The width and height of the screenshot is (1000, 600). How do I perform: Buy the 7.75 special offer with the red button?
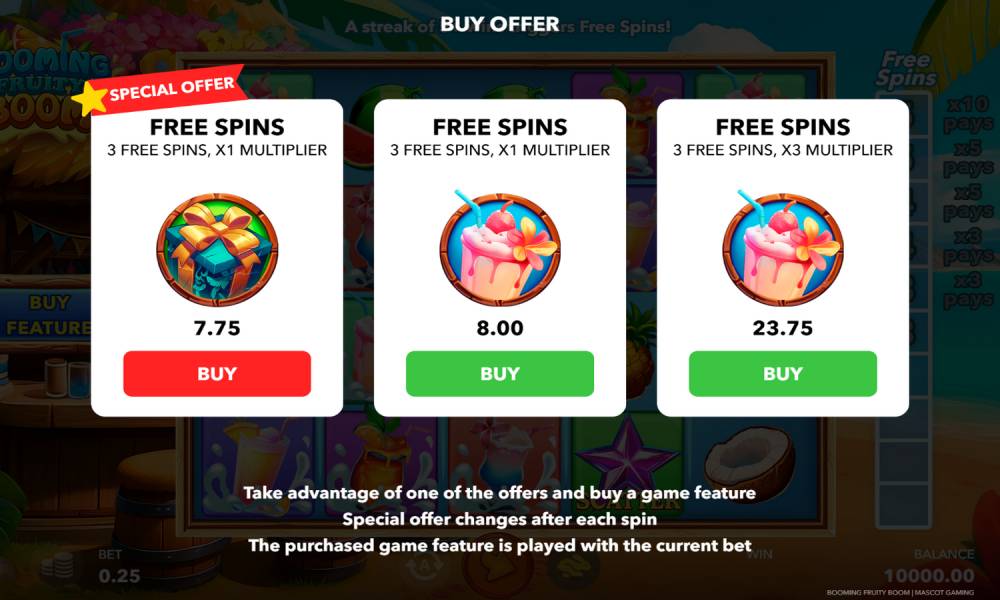217,374
